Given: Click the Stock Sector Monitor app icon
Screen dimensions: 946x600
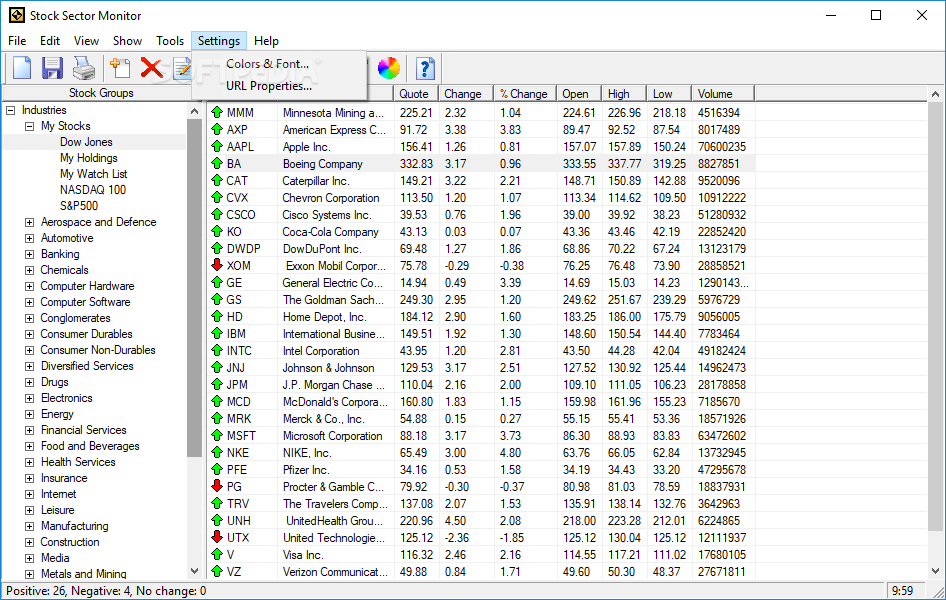Looking at the screenshot, I should click(16, 16).
